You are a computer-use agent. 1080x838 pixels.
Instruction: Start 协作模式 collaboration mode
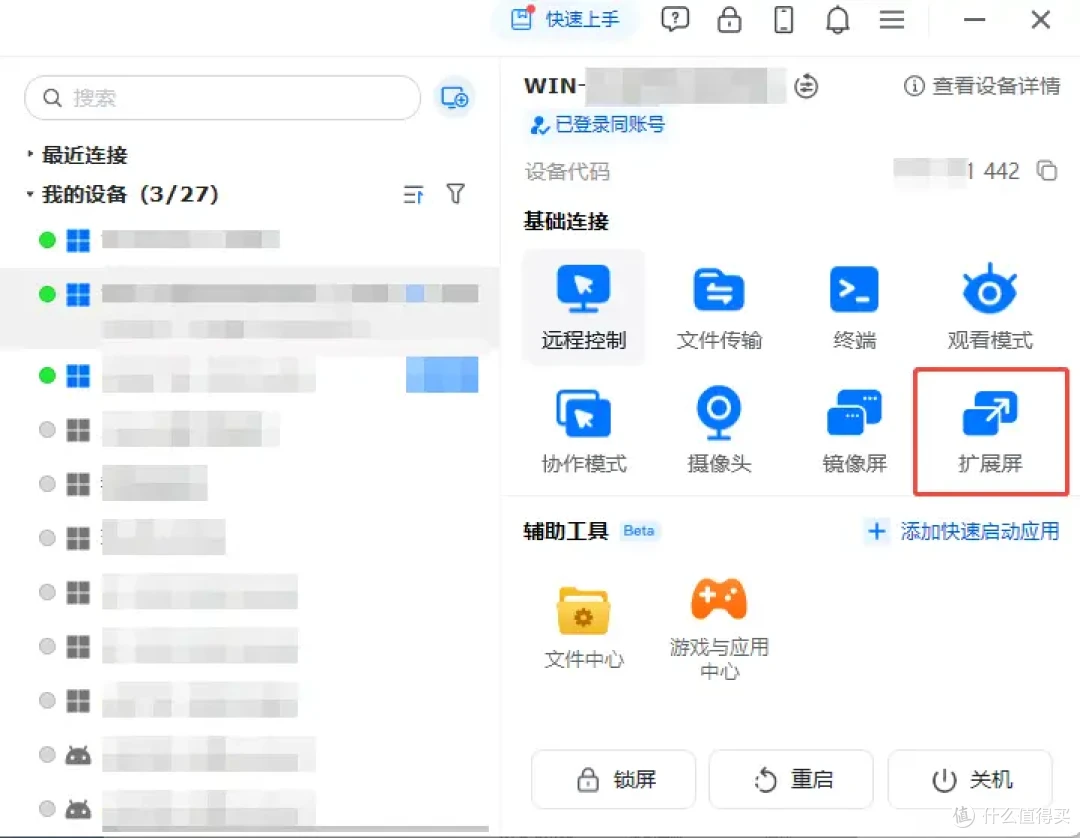tap(583, 431)
